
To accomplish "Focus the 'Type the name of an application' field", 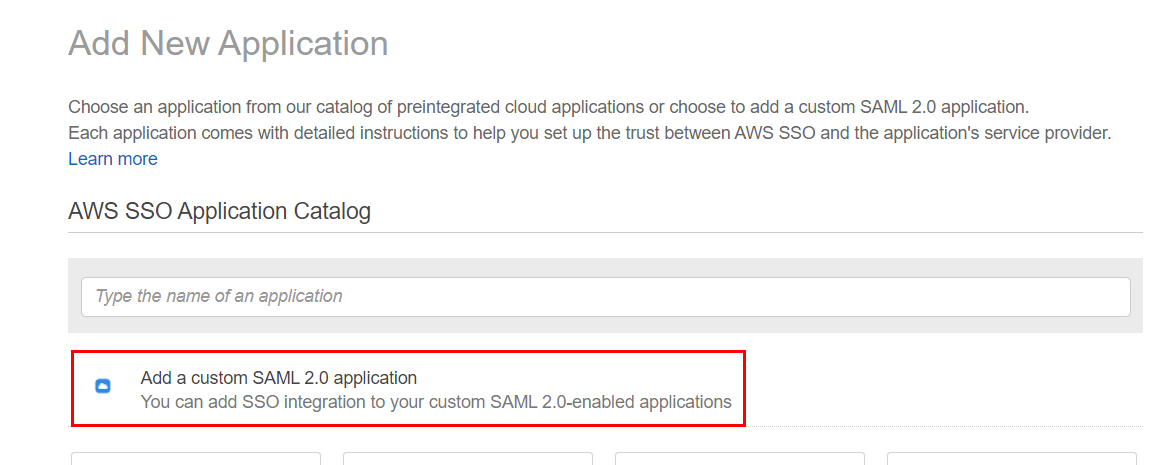I will point(605,296).
